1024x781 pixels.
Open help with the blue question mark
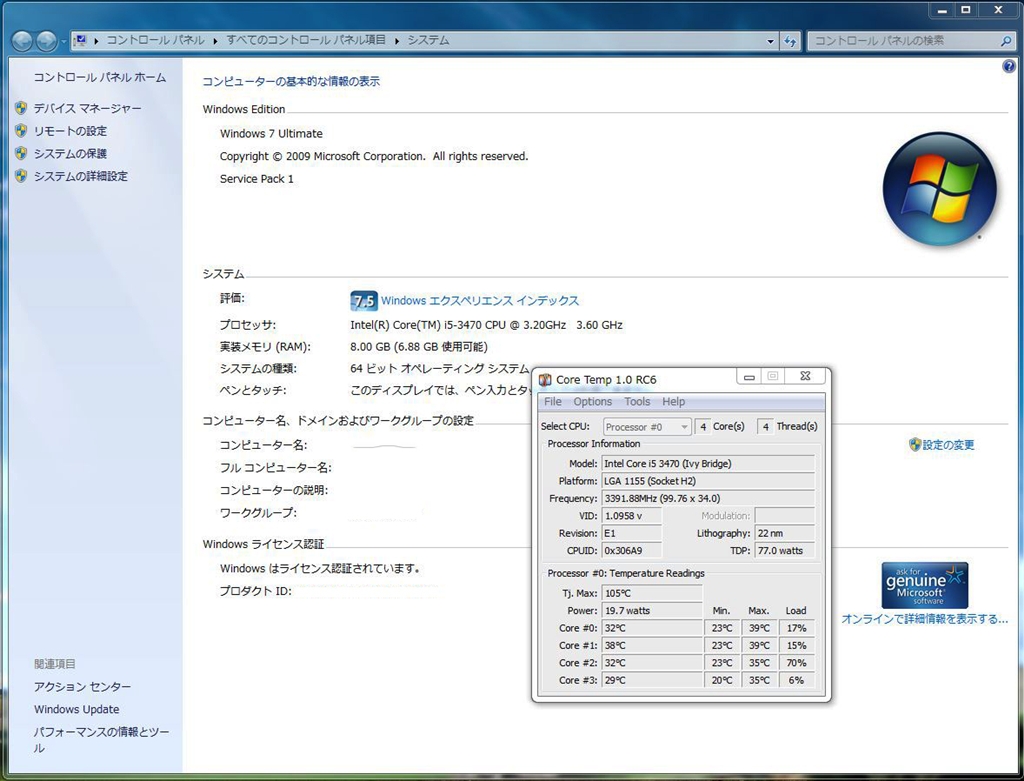(1009, 66)
